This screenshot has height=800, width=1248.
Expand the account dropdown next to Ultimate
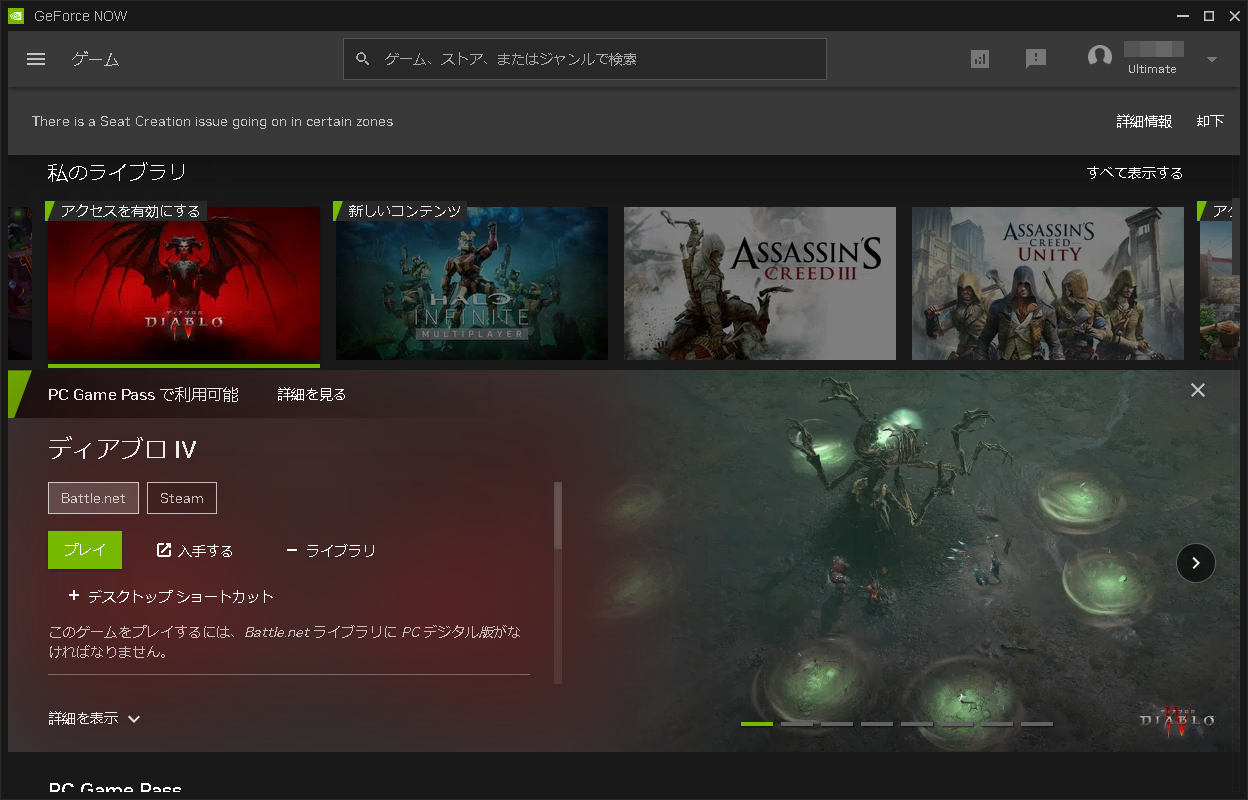tap(1210, 59)
